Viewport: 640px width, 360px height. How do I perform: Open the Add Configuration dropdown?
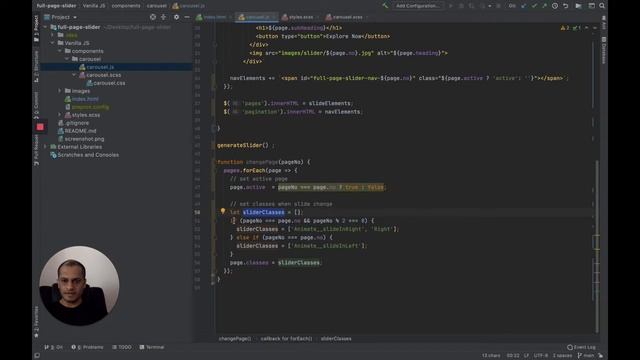point(418,6)
